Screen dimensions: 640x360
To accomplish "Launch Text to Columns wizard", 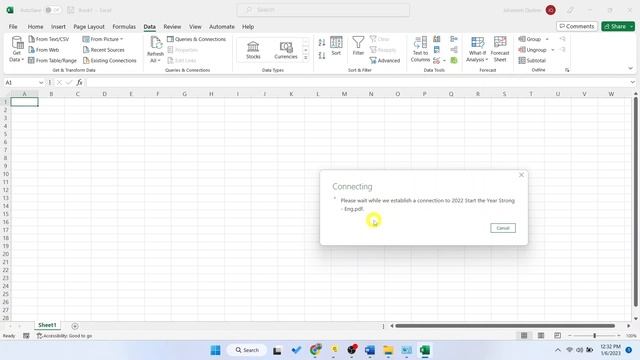I will pos(420,49).
